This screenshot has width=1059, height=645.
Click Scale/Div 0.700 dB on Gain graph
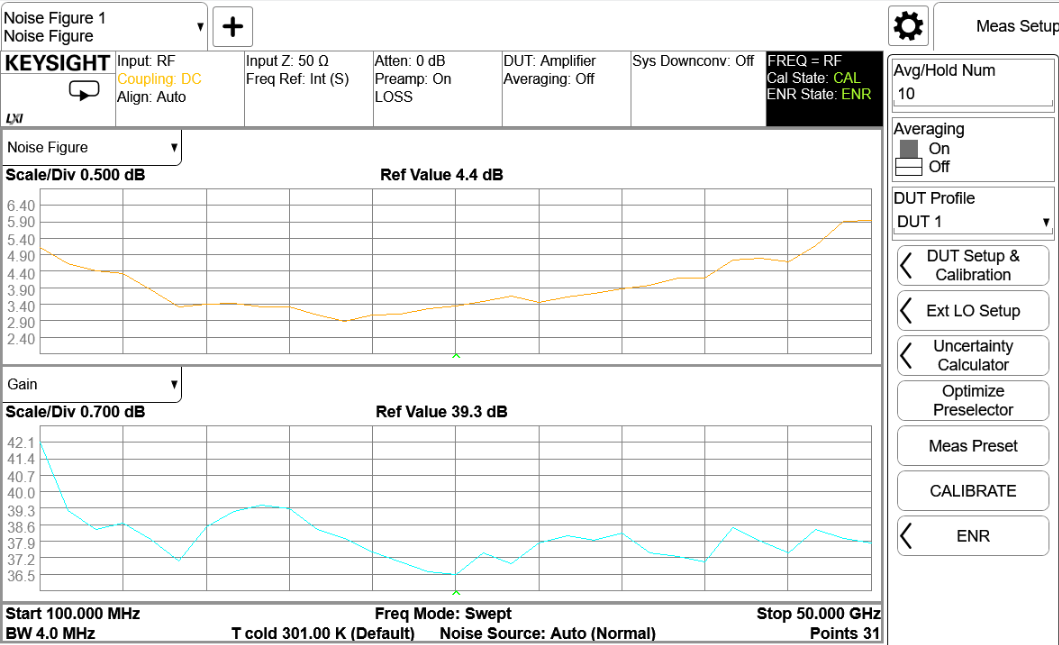pyautogui.click(x=75, y=412)
